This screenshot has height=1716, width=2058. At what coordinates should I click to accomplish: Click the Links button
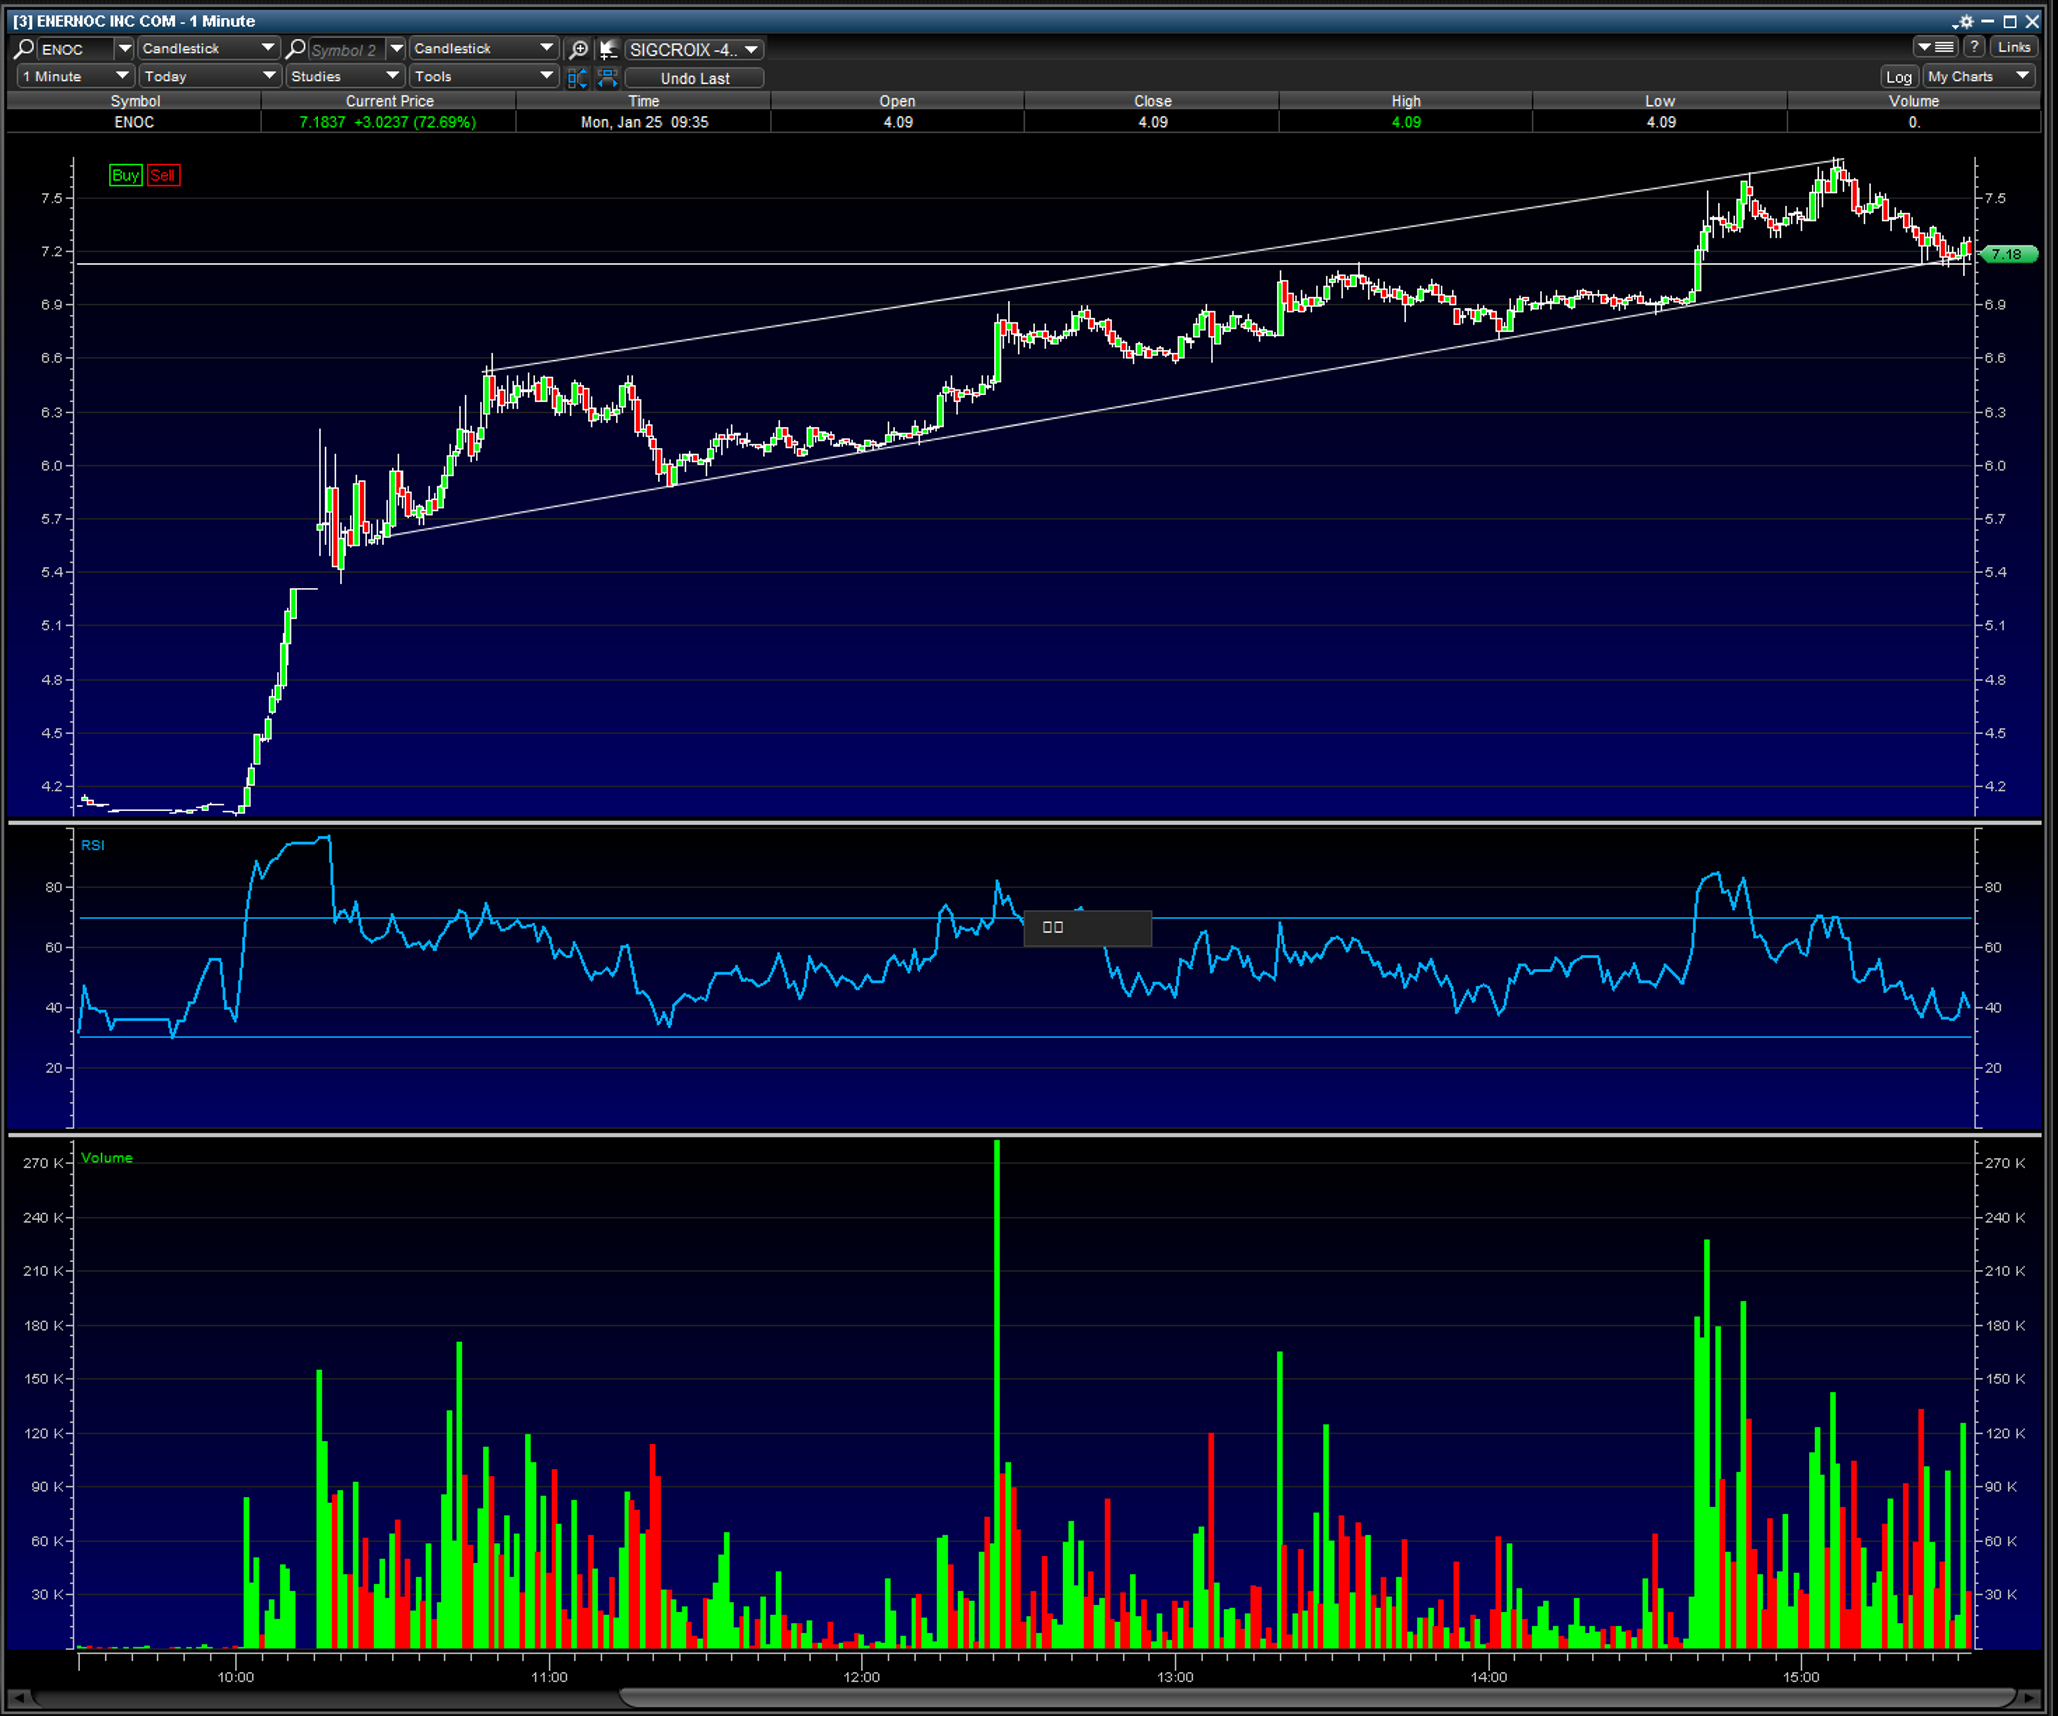2014,47
